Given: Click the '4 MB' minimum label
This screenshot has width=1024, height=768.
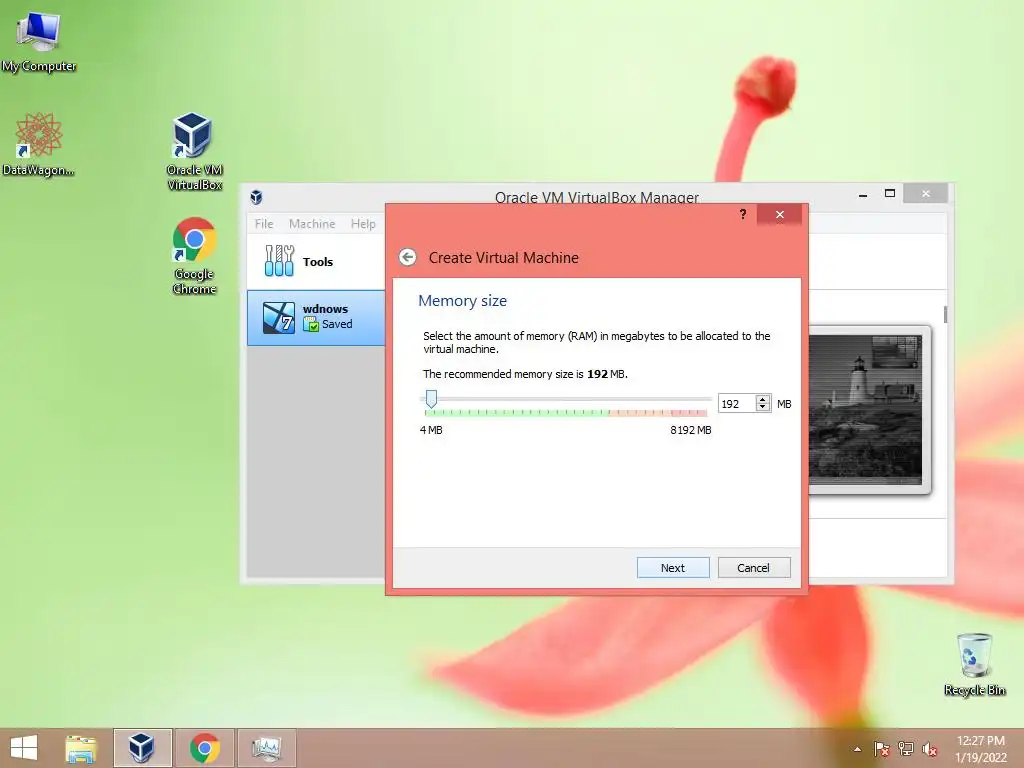Looking at the screenshot, I should click(431, 430).
